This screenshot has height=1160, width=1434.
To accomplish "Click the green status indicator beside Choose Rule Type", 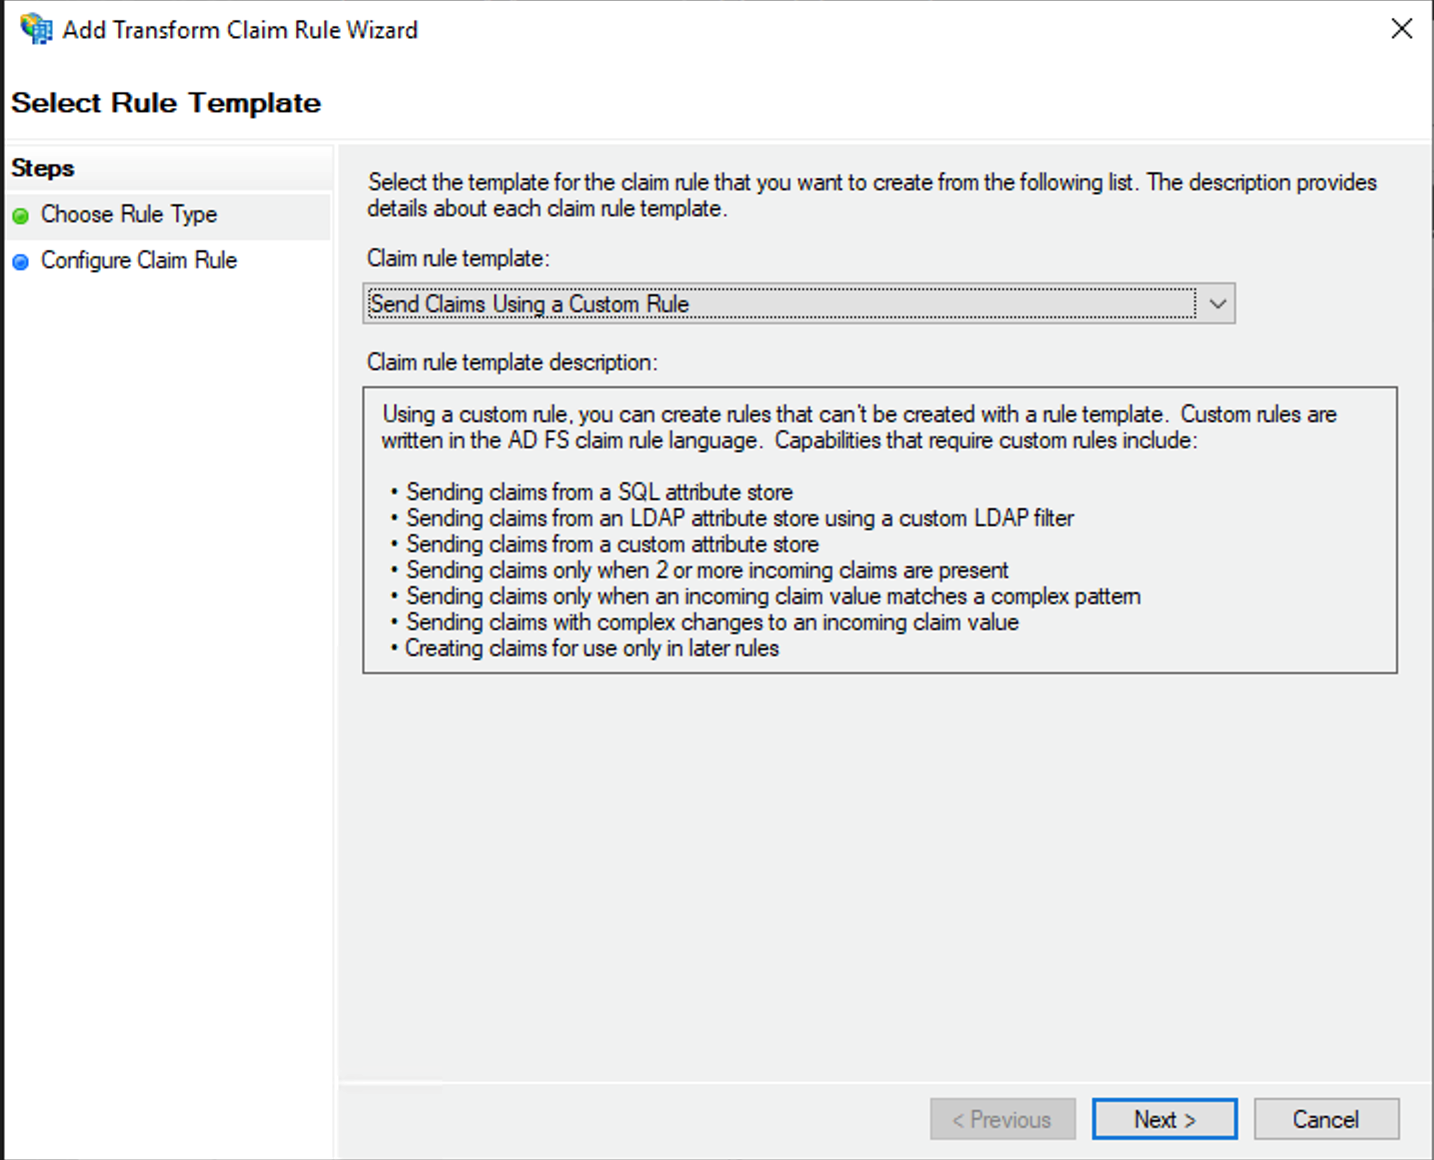I will pos(21,215).
